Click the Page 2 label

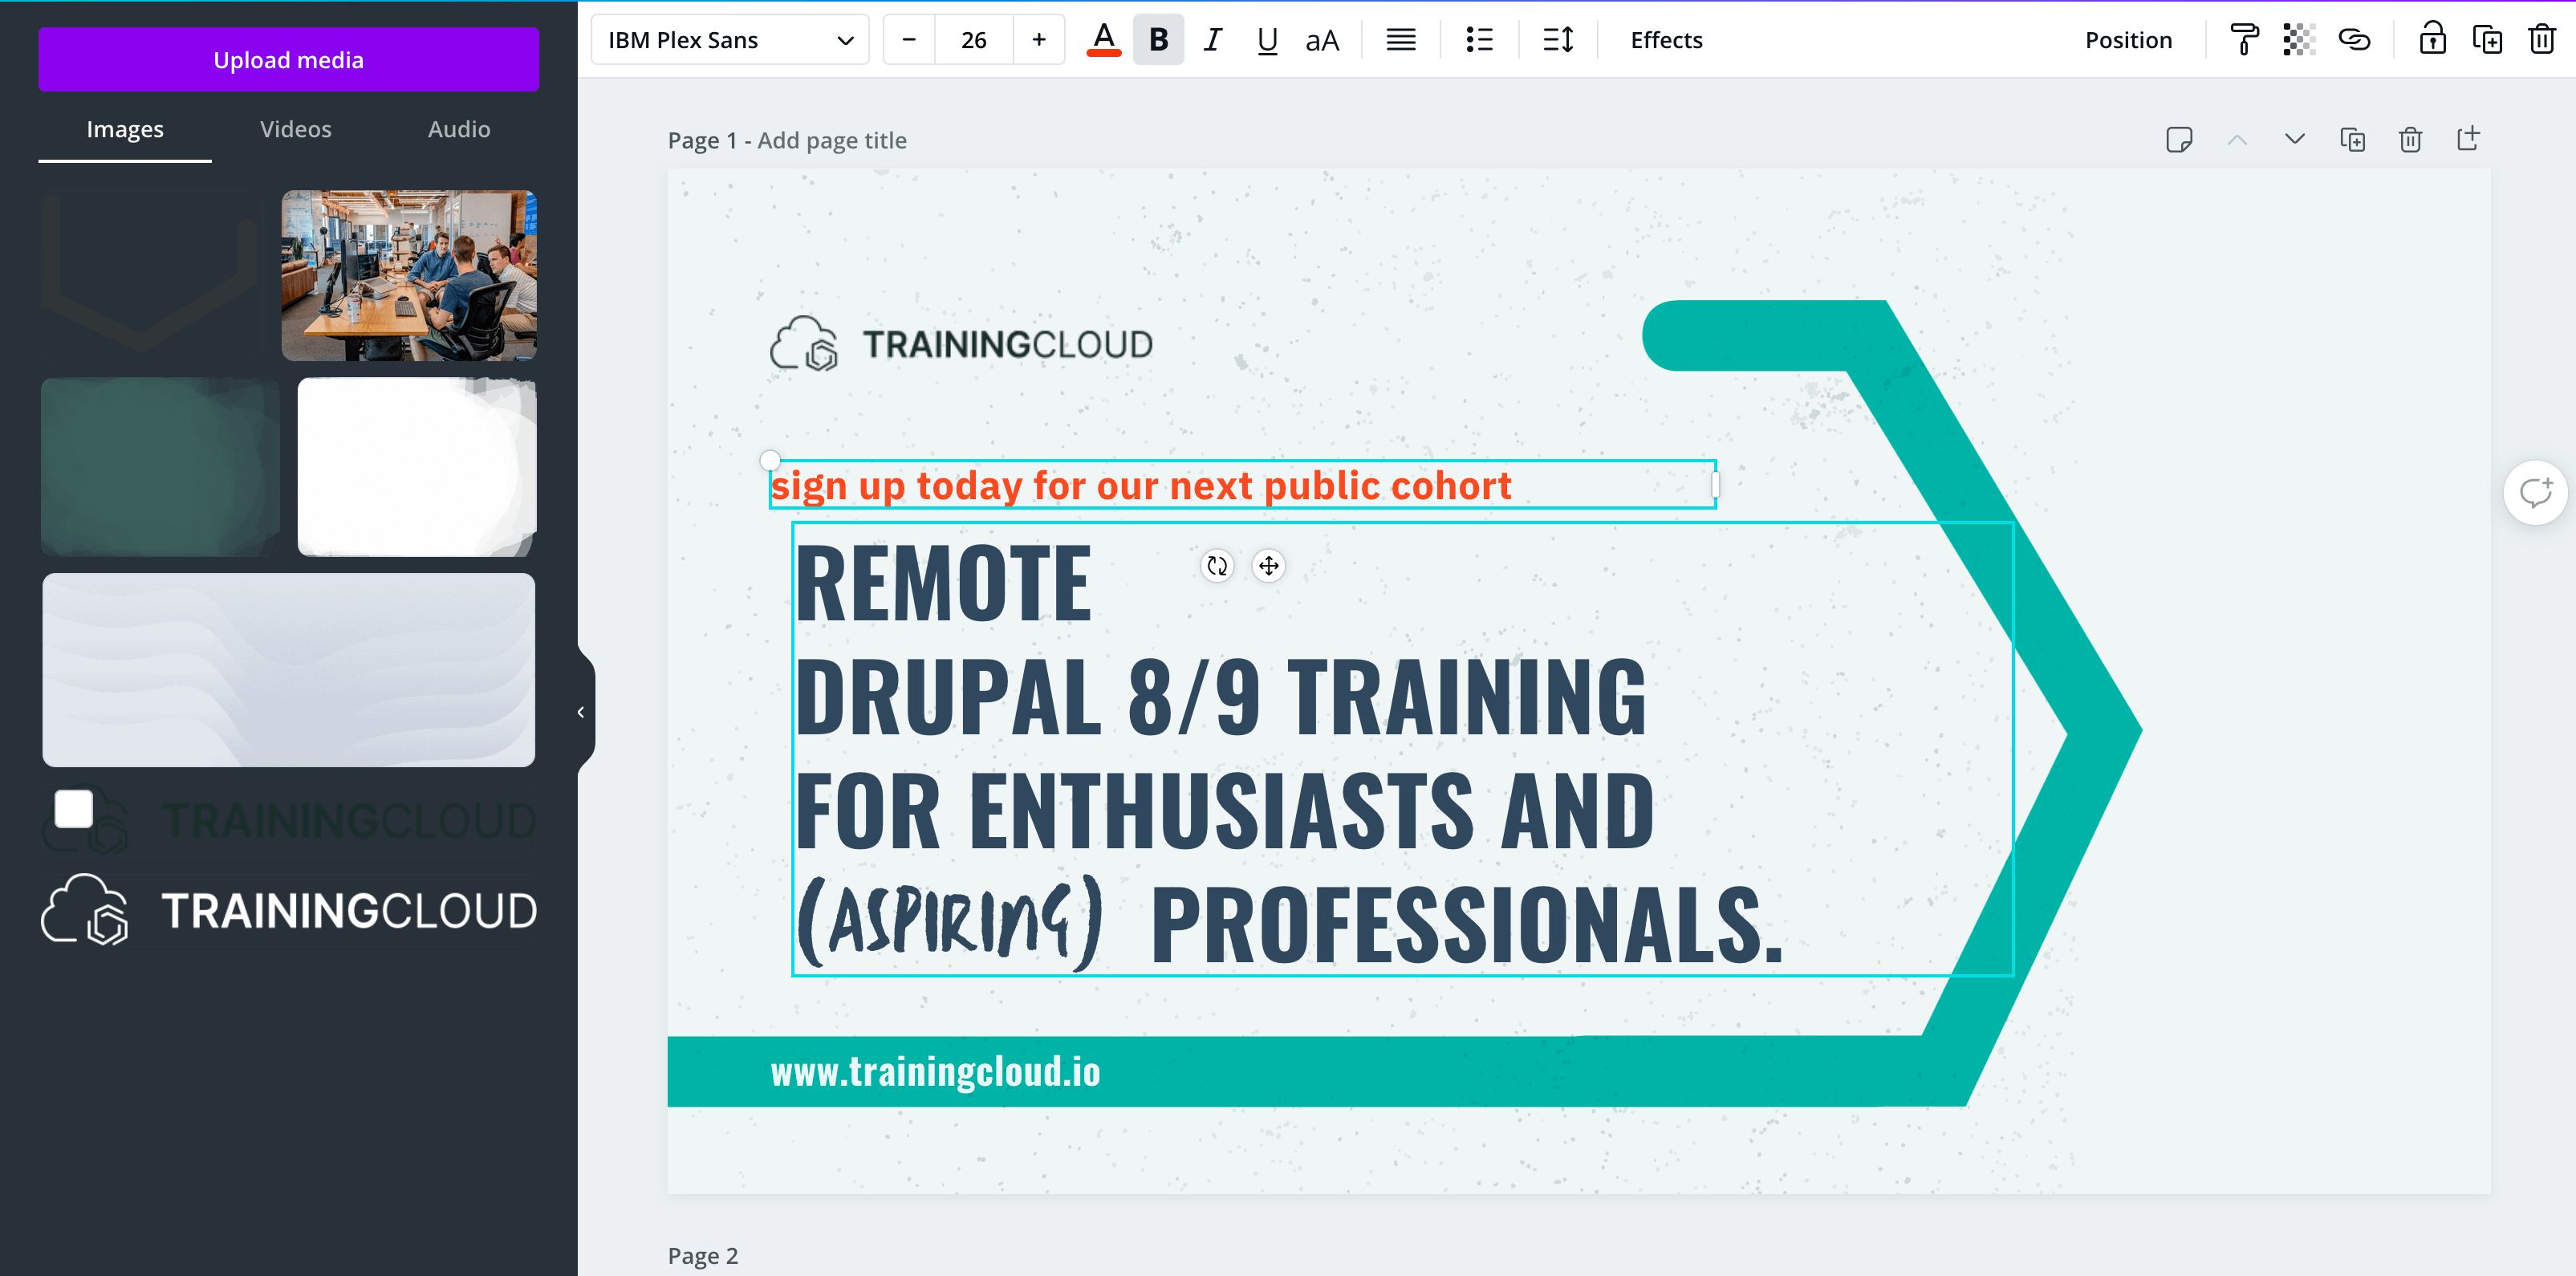coord(703,1256)
